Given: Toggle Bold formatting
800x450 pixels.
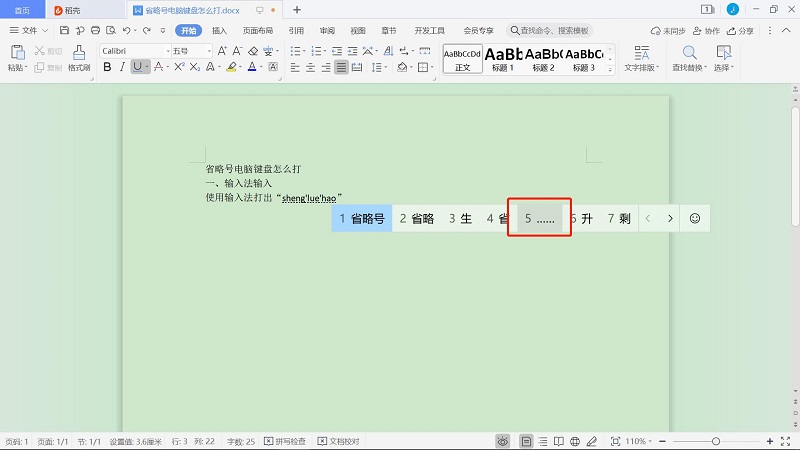Looking at the screenshot, I should point(107,67).
